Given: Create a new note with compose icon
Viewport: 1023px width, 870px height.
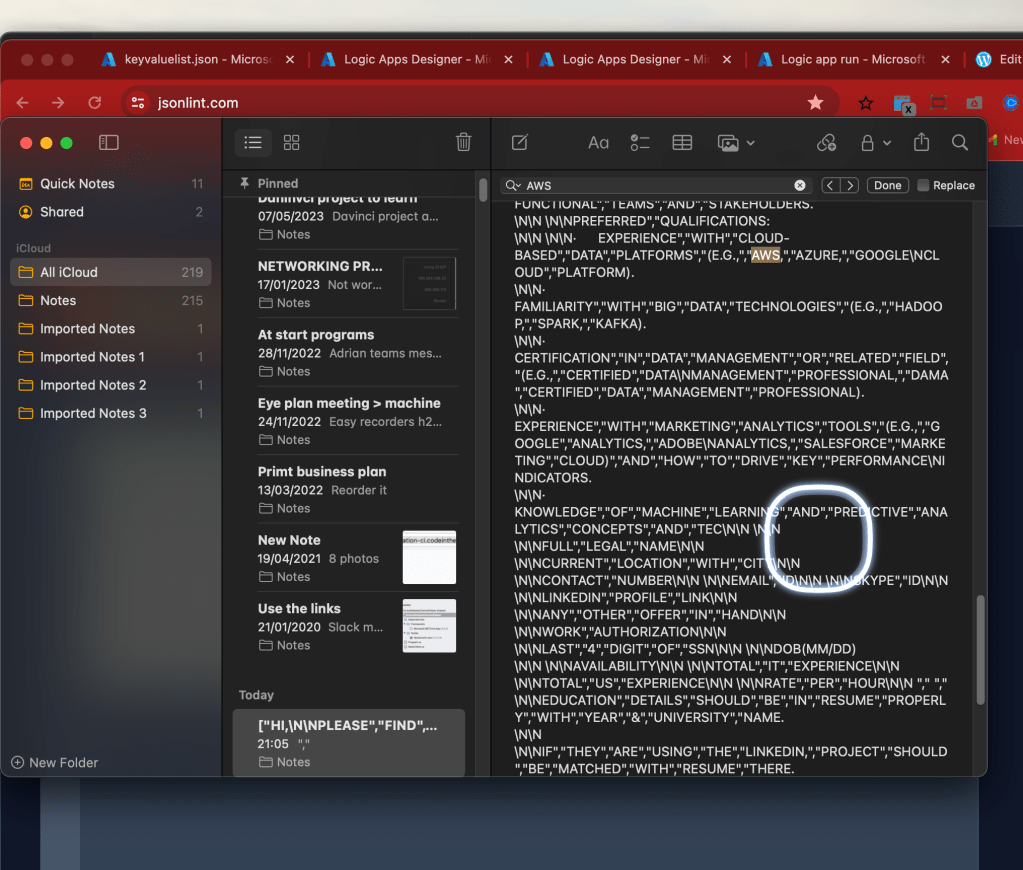Looking at the screenshot, I should [x=520, y=142].
